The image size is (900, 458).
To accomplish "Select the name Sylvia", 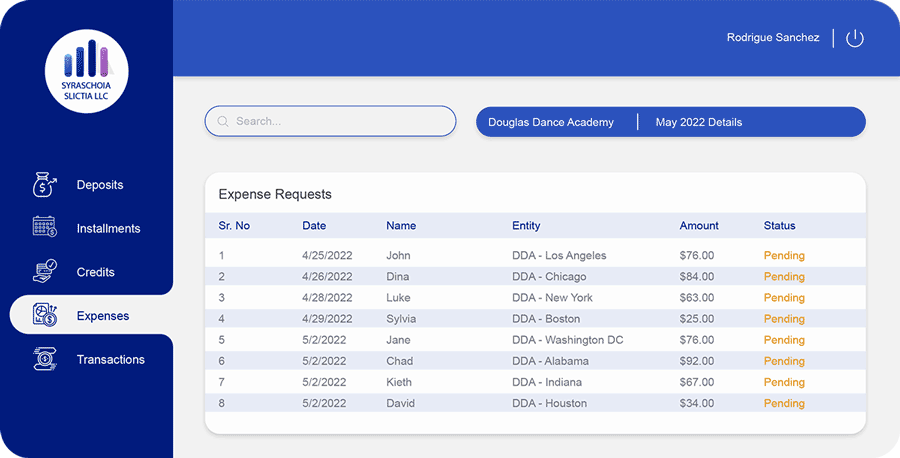I will click(x=401, y=319).
